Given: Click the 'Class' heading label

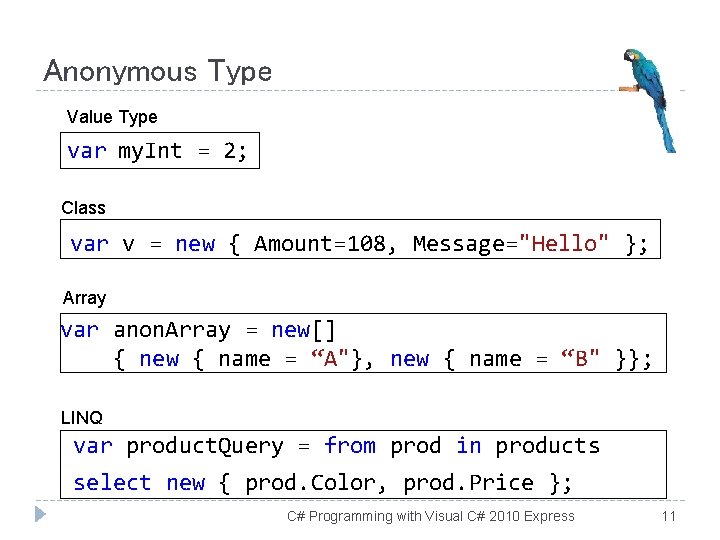Looking at the screenshot, I should 84,208.
